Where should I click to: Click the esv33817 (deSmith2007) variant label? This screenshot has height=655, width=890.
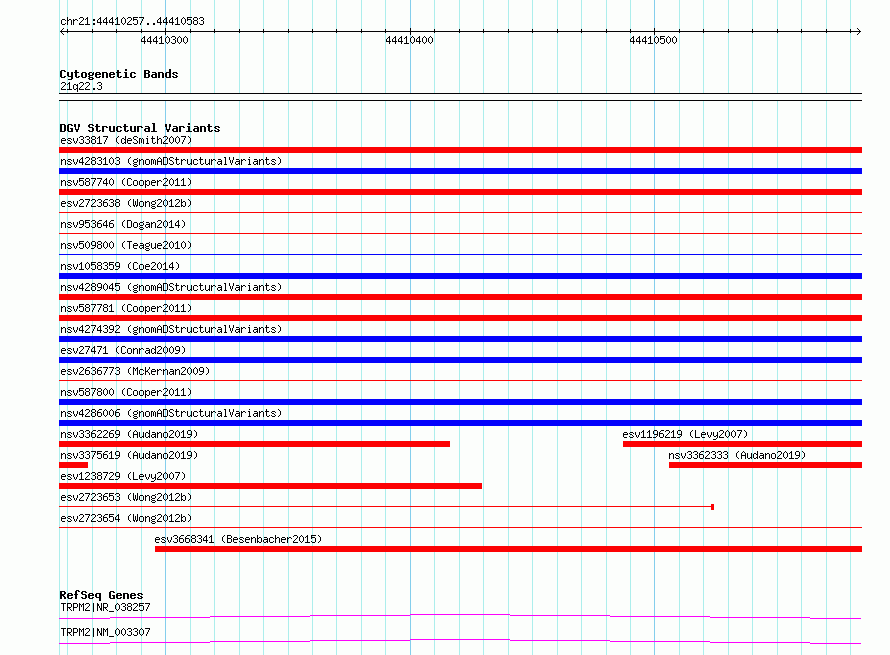[126, 140]
